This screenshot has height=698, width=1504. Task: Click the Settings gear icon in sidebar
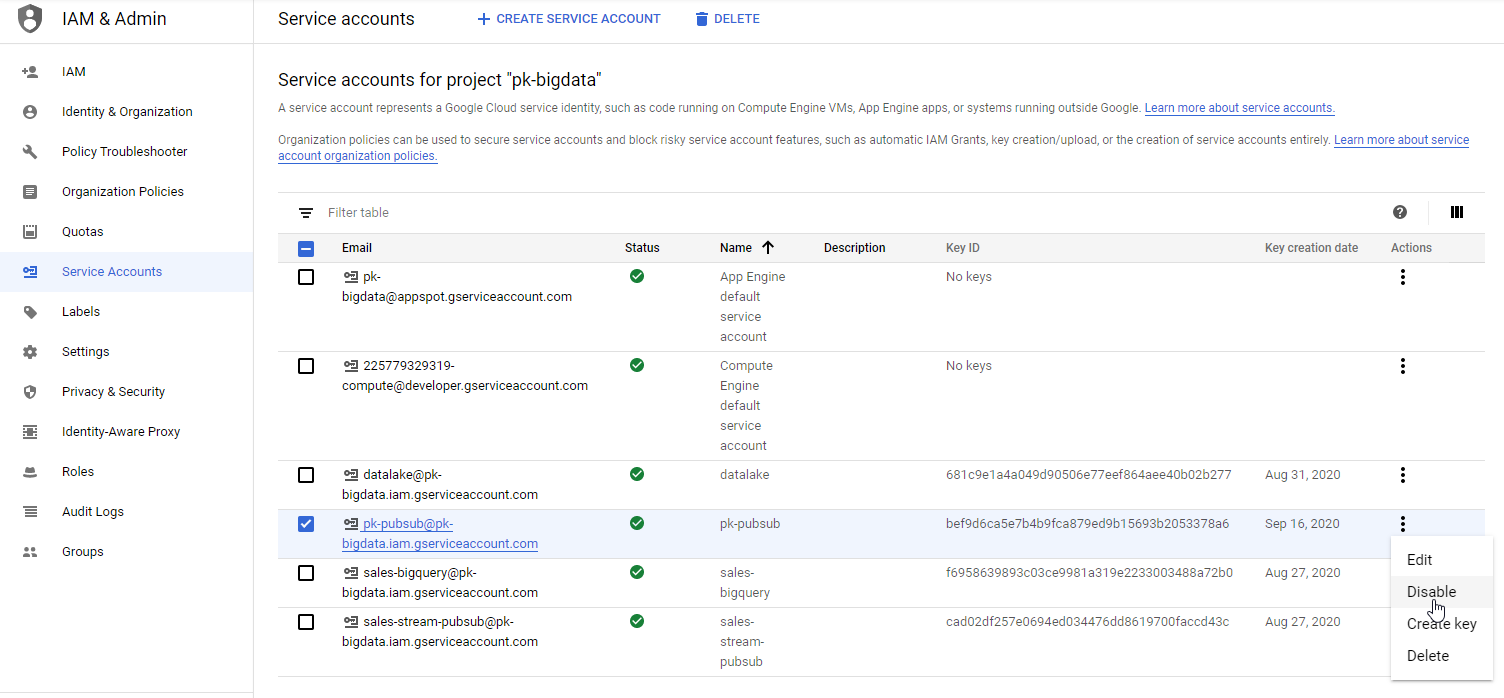click(30, 352)
